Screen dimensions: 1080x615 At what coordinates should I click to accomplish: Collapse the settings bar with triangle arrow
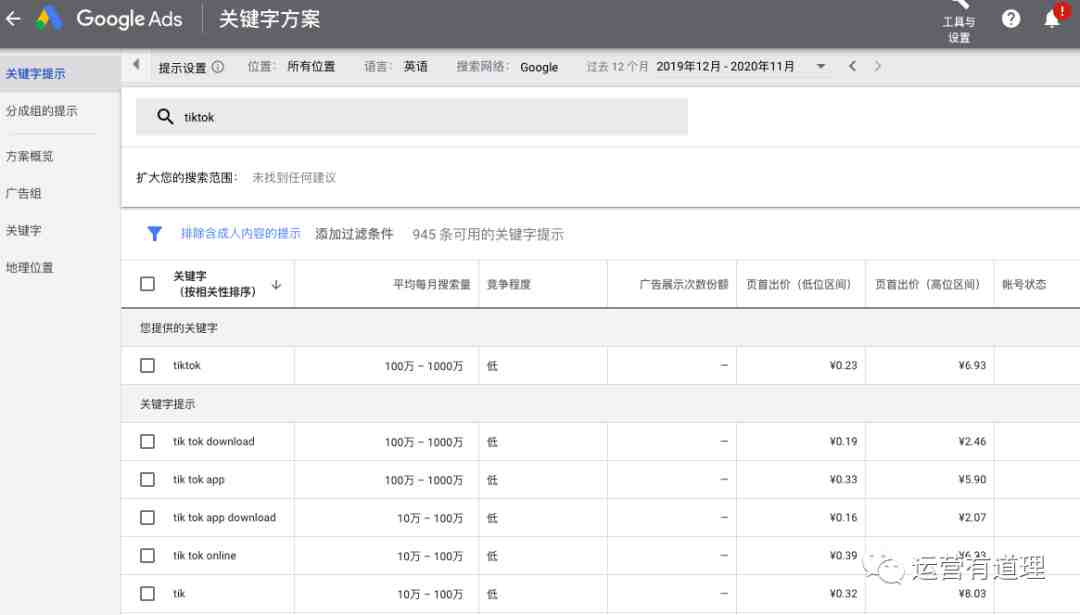tap(136, 65)
